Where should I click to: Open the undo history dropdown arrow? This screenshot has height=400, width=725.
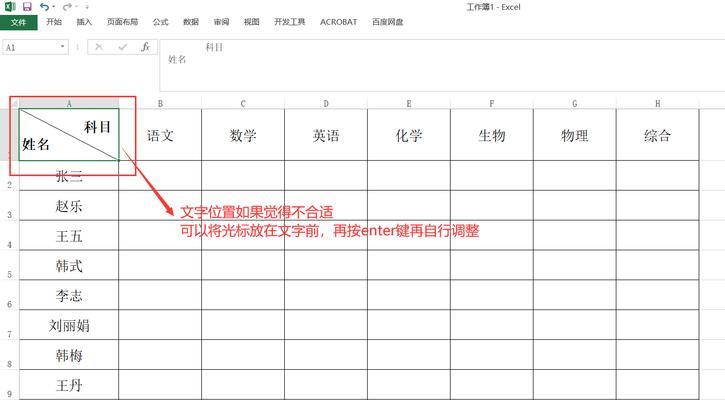coord(53,7)
